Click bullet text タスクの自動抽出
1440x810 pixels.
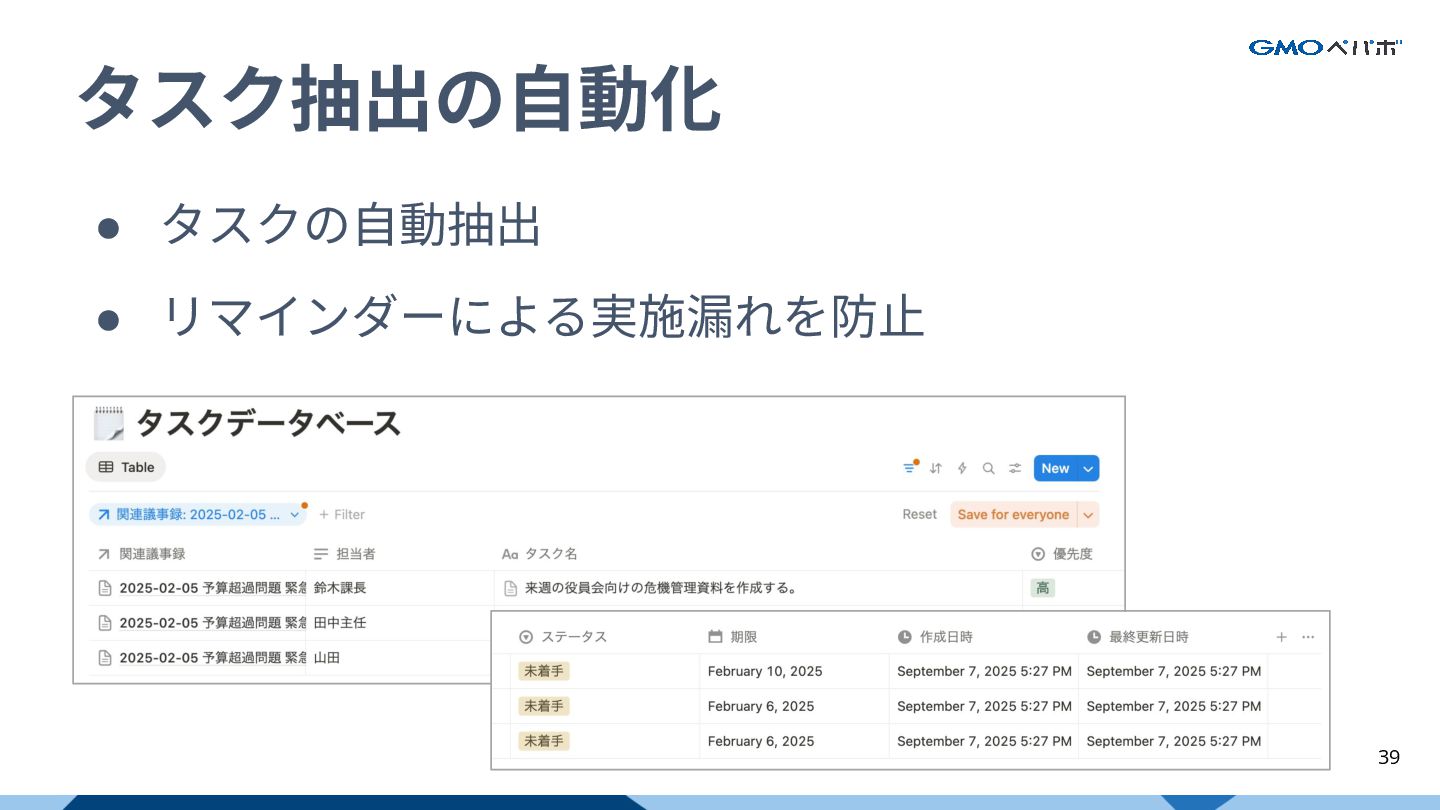click(351, 225)
